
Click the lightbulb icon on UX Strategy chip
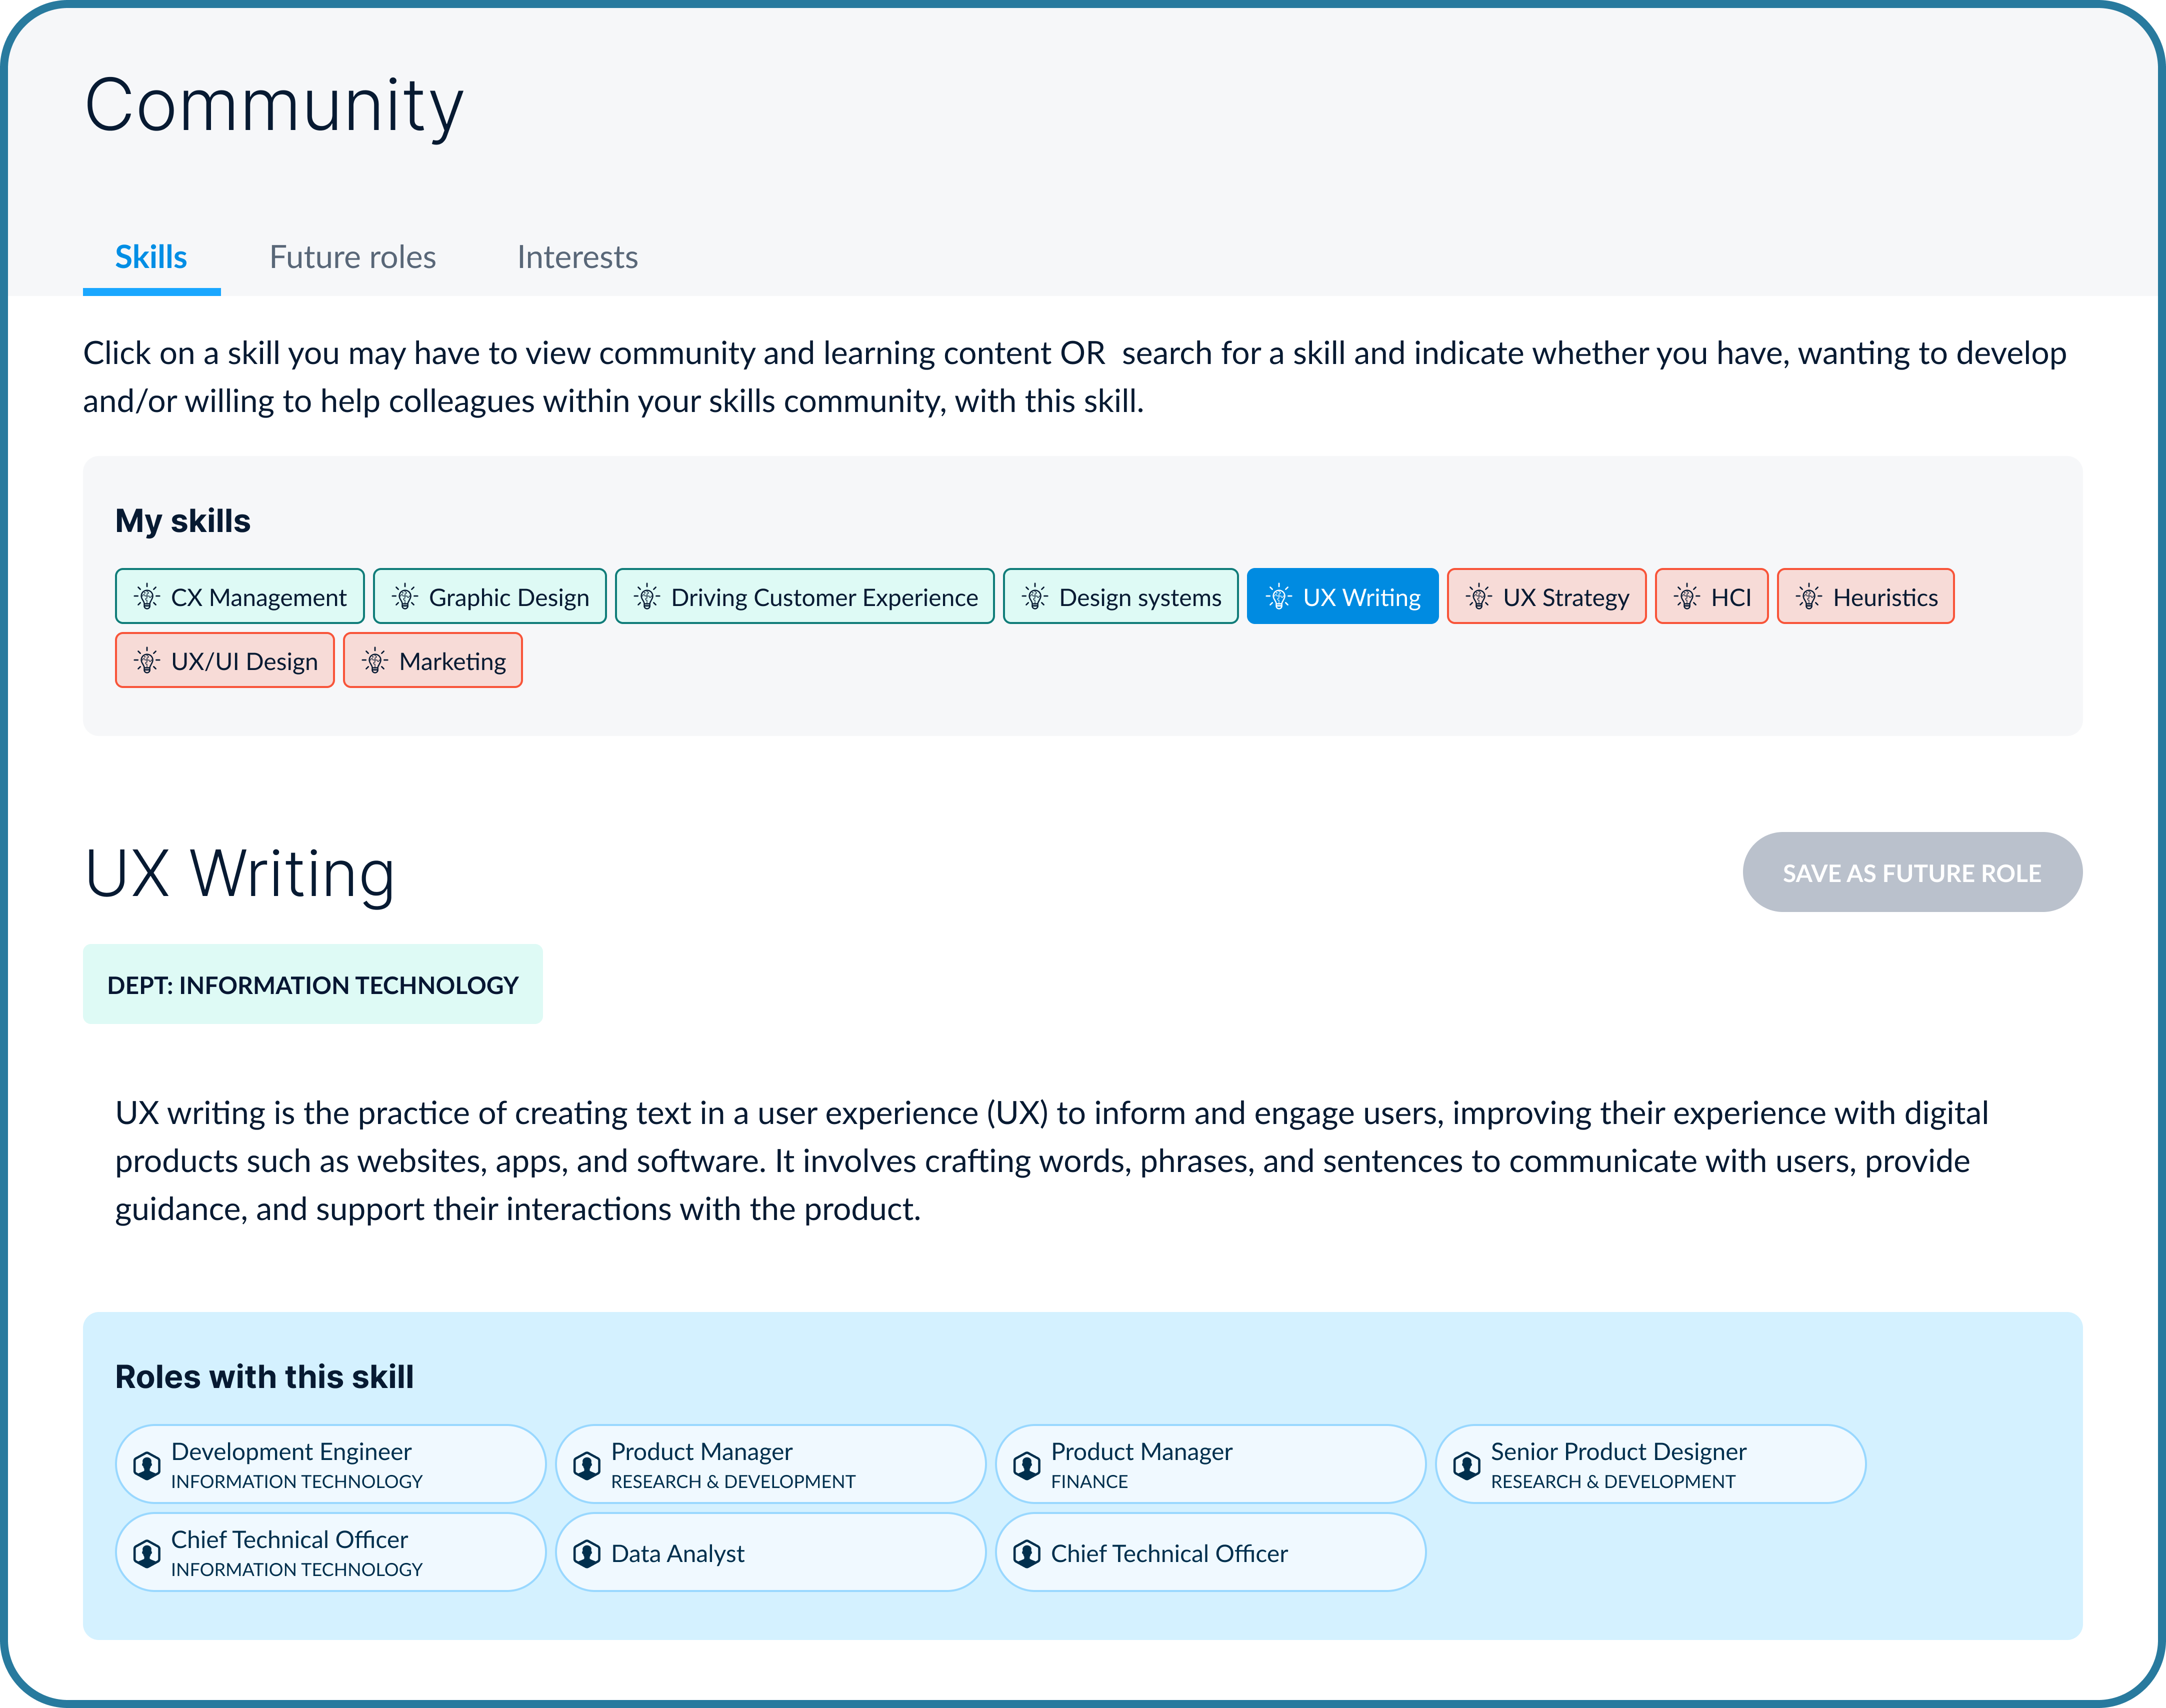[x=1479, y=597]
